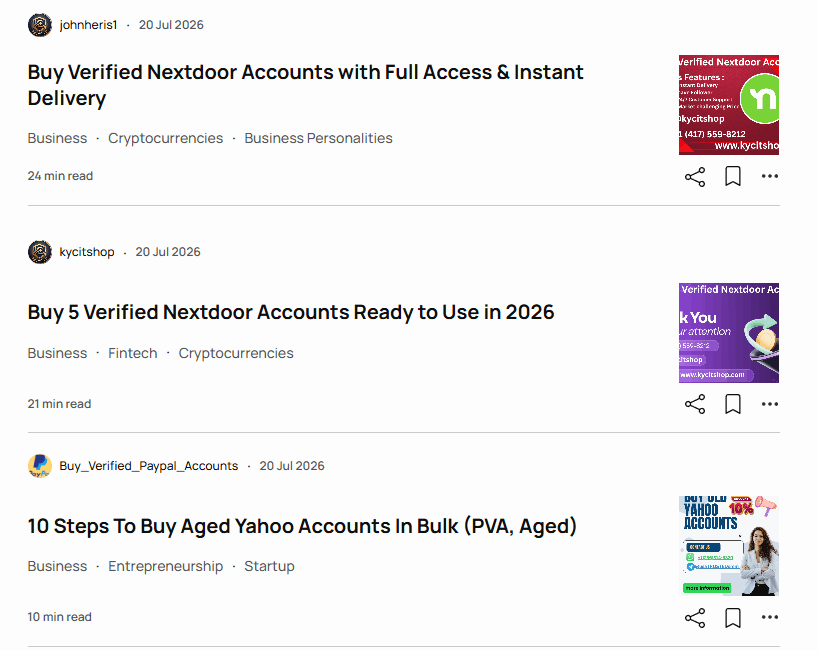818x651 pixels.
Task: Share the Aged Yahoo Accounts article
Action: tap(695, 618)
